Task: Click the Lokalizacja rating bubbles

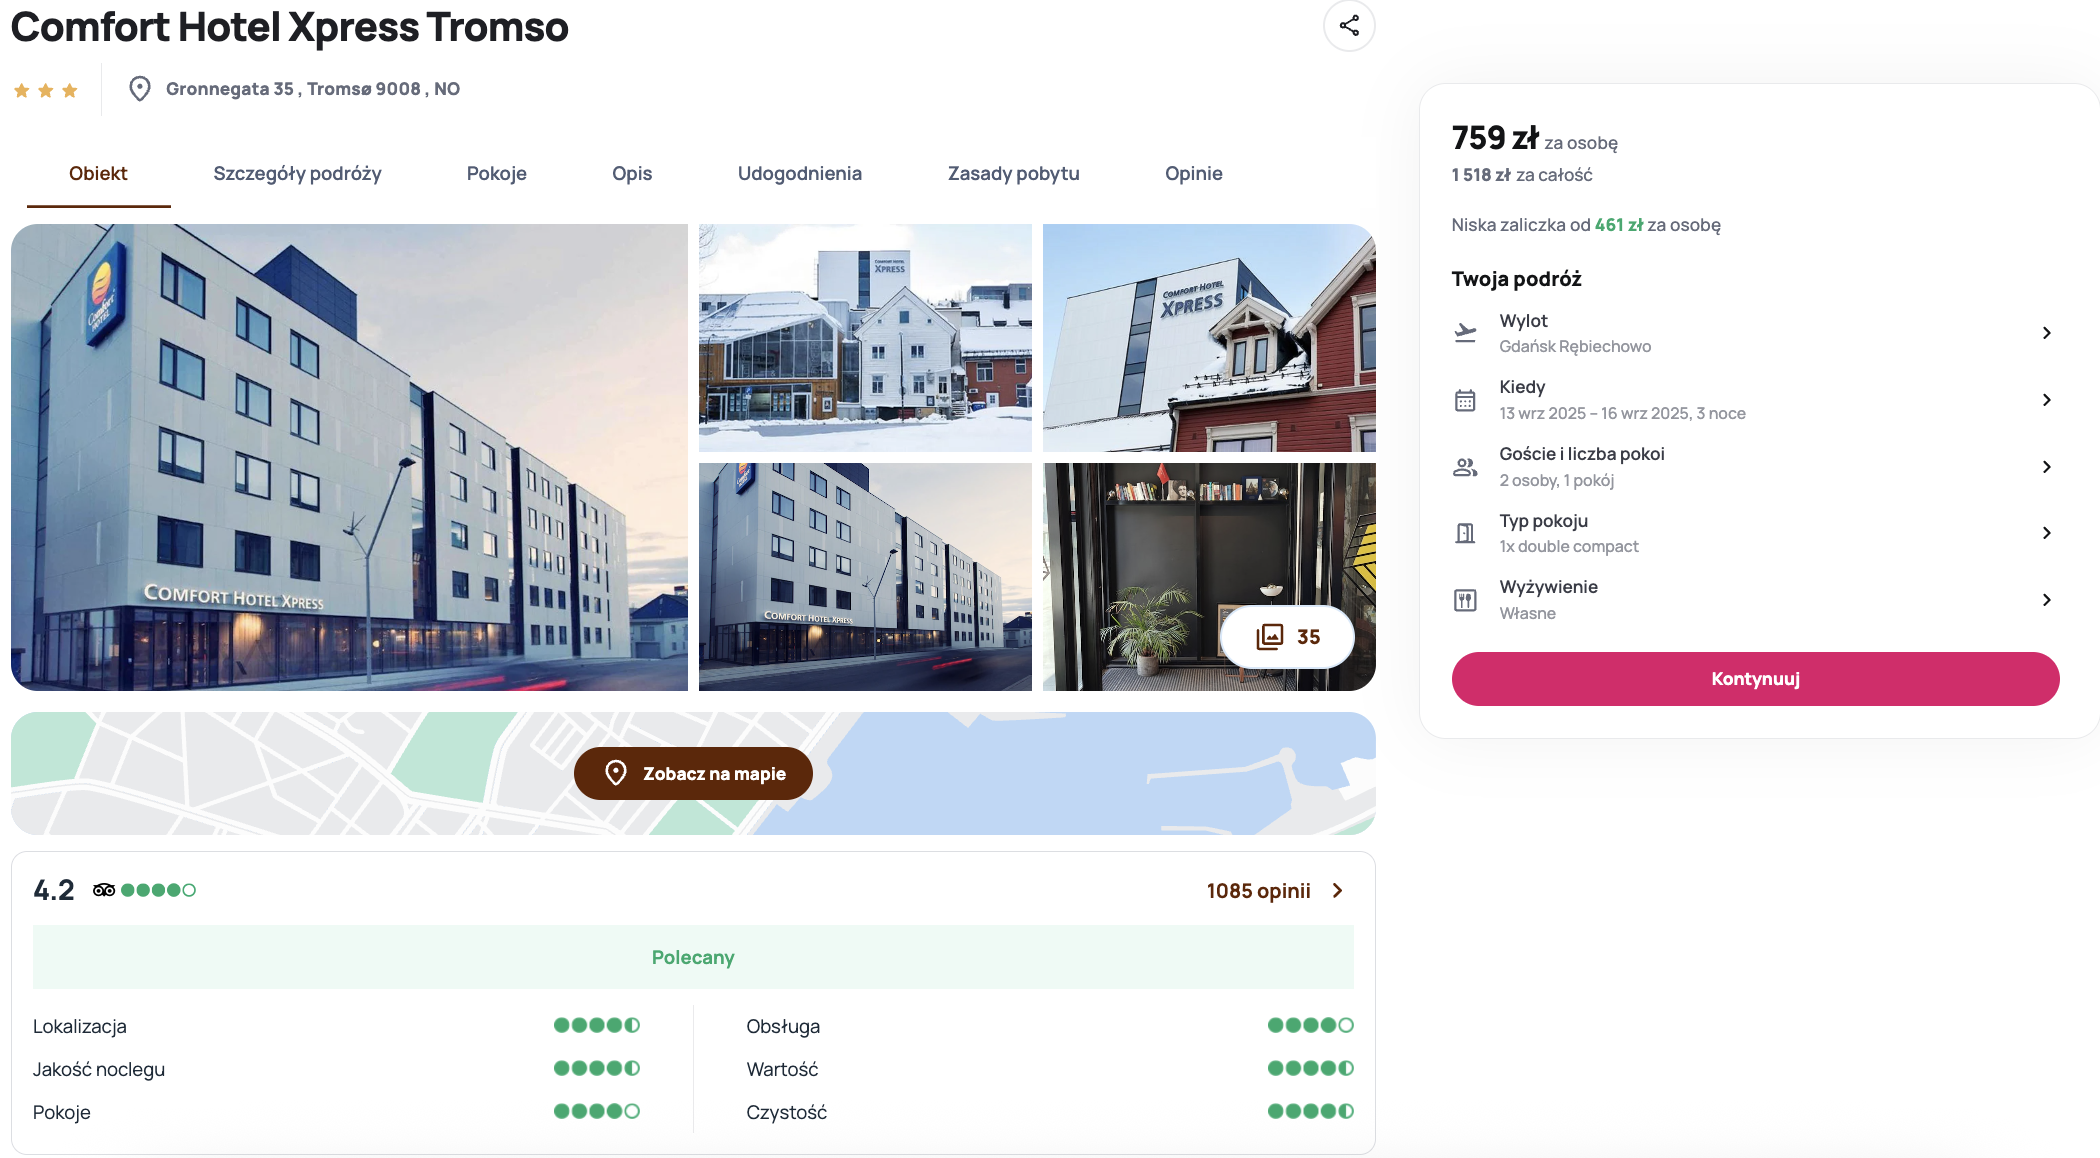Action: 597,1025
